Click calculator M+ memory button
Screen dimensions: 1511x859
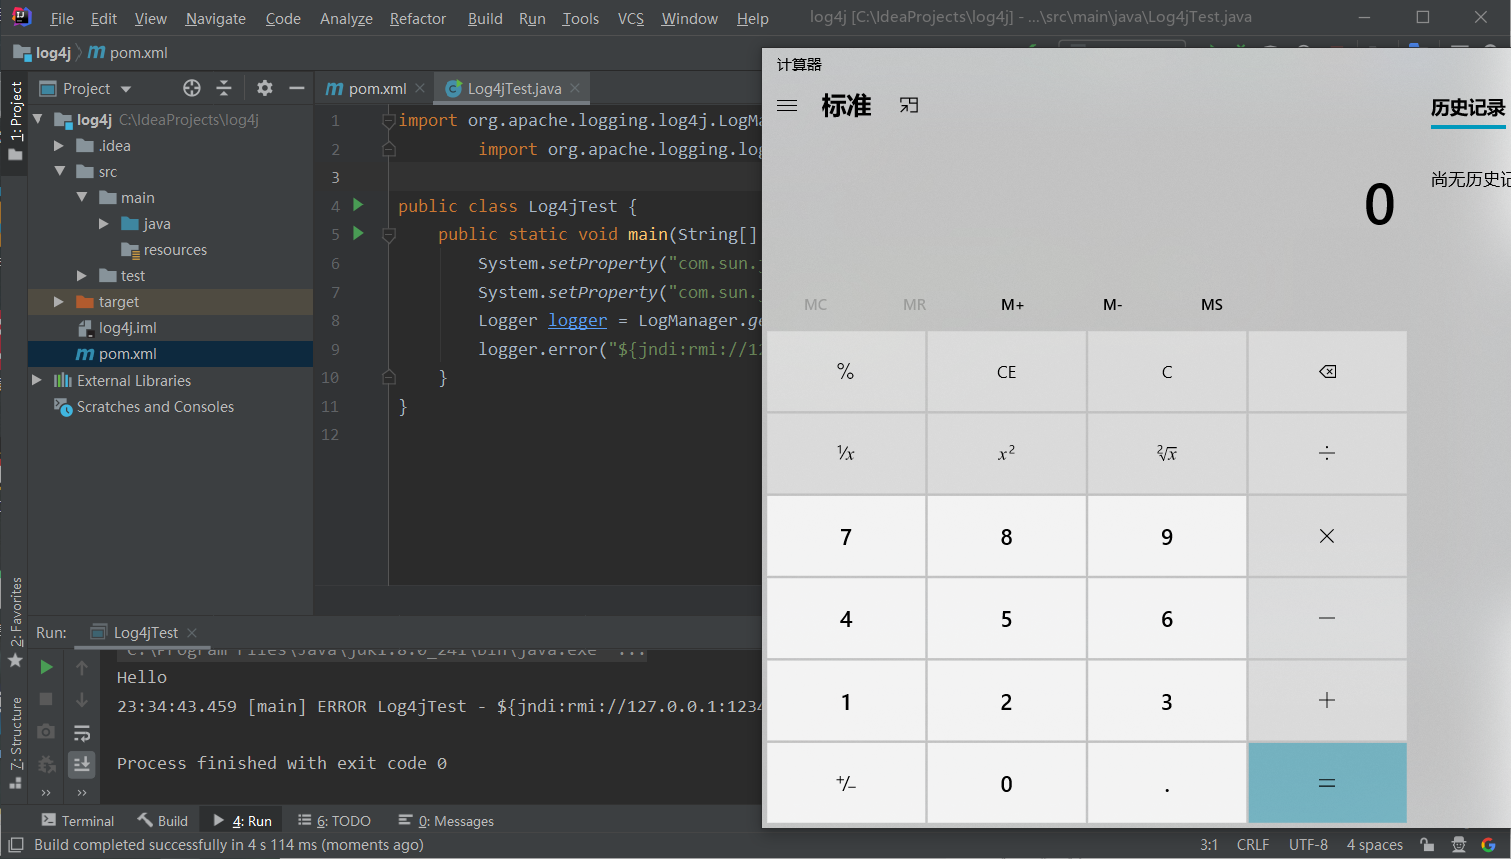click(1013, 305)
